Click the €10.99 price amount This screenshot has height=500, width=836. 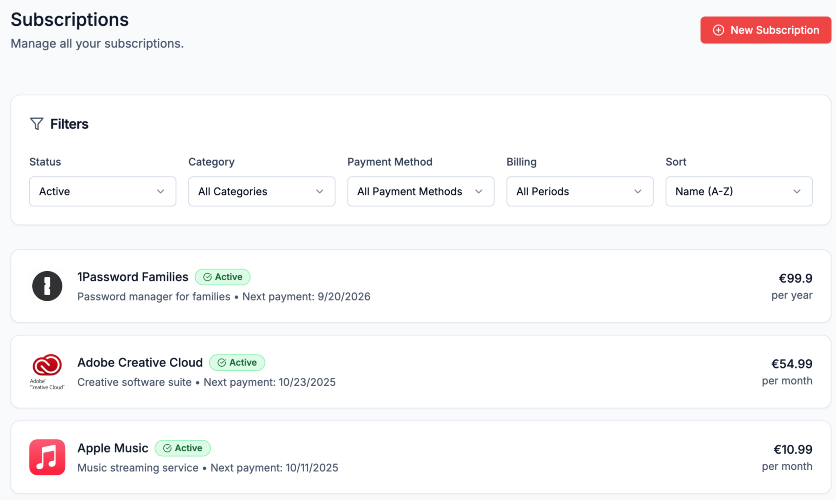[793, 449]
